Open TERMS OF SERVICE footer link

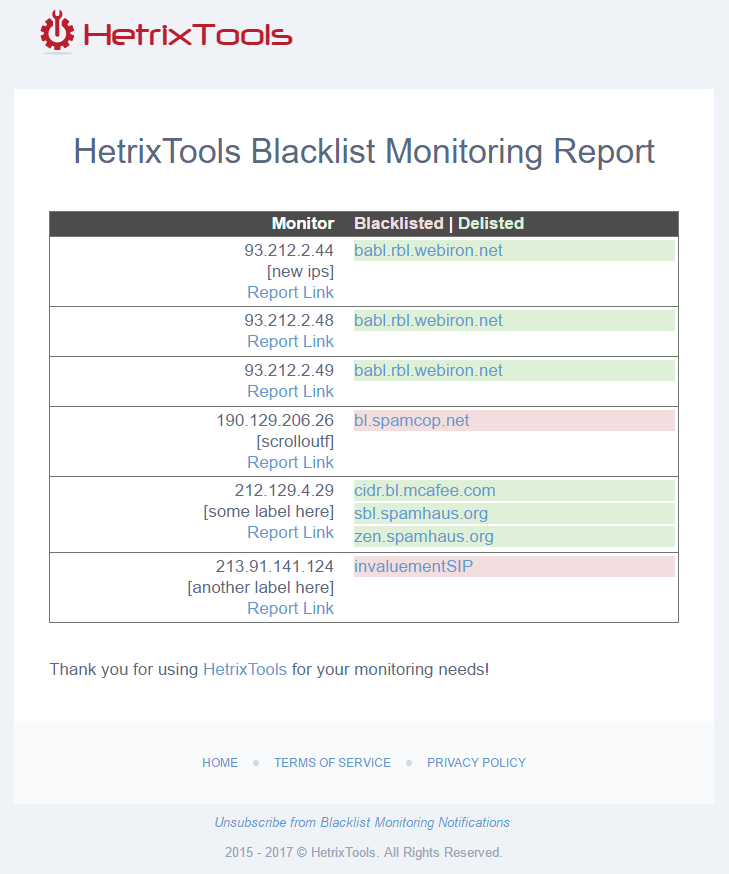(x=332, y=762)
